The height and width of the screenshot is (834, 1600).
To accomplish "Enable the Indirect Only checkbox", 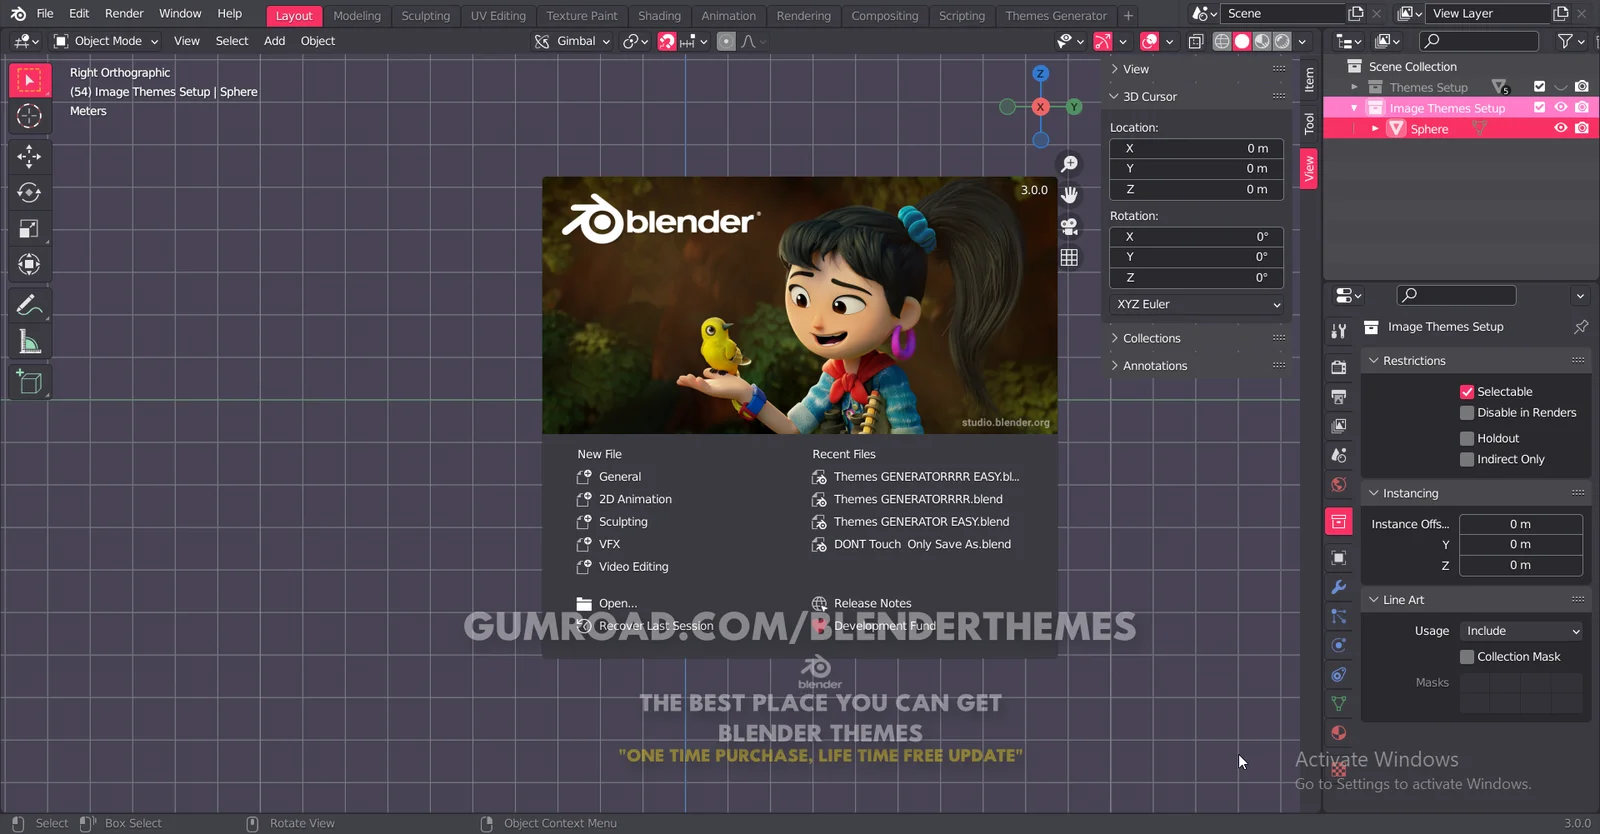I will click(x=1467, y=460).
